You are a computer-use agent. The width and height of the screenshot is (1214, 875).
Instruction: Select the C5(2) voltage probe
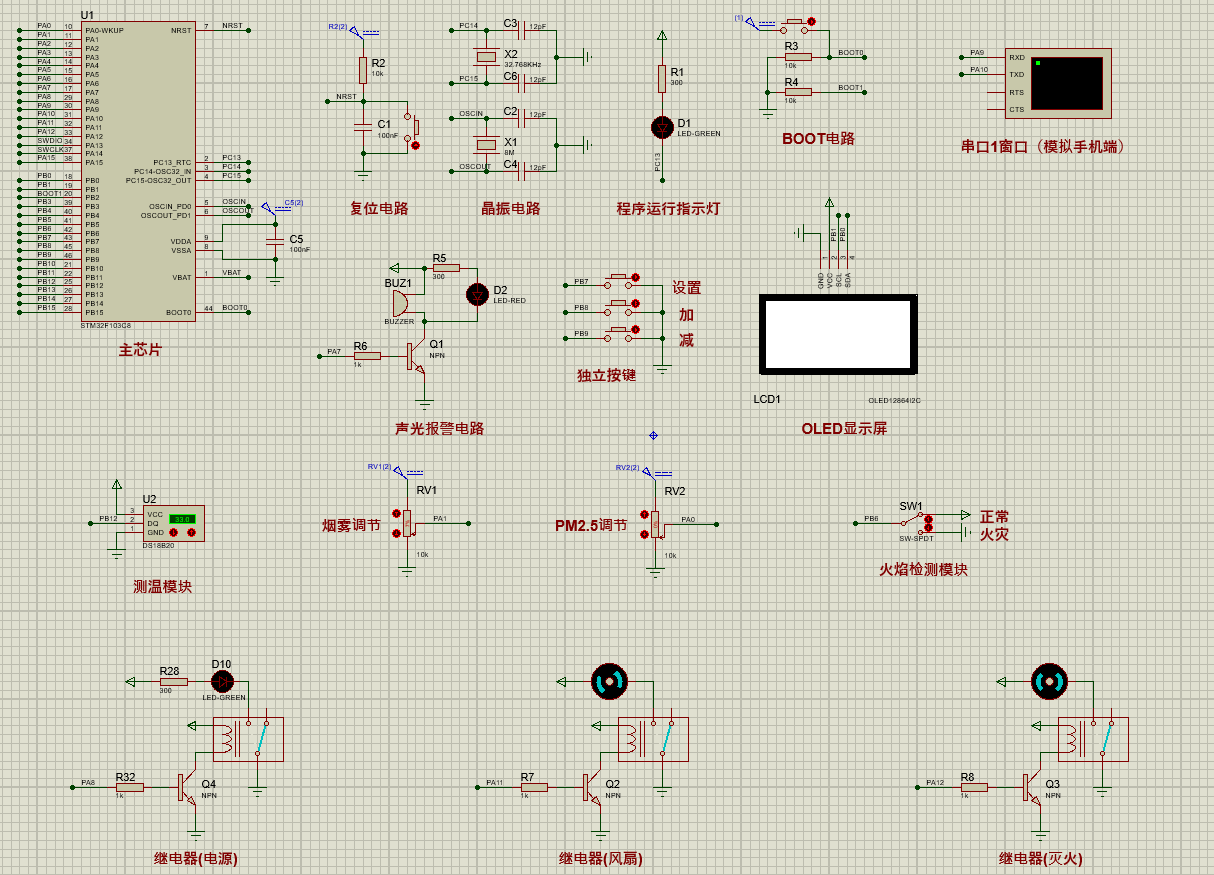coord(276,207)
